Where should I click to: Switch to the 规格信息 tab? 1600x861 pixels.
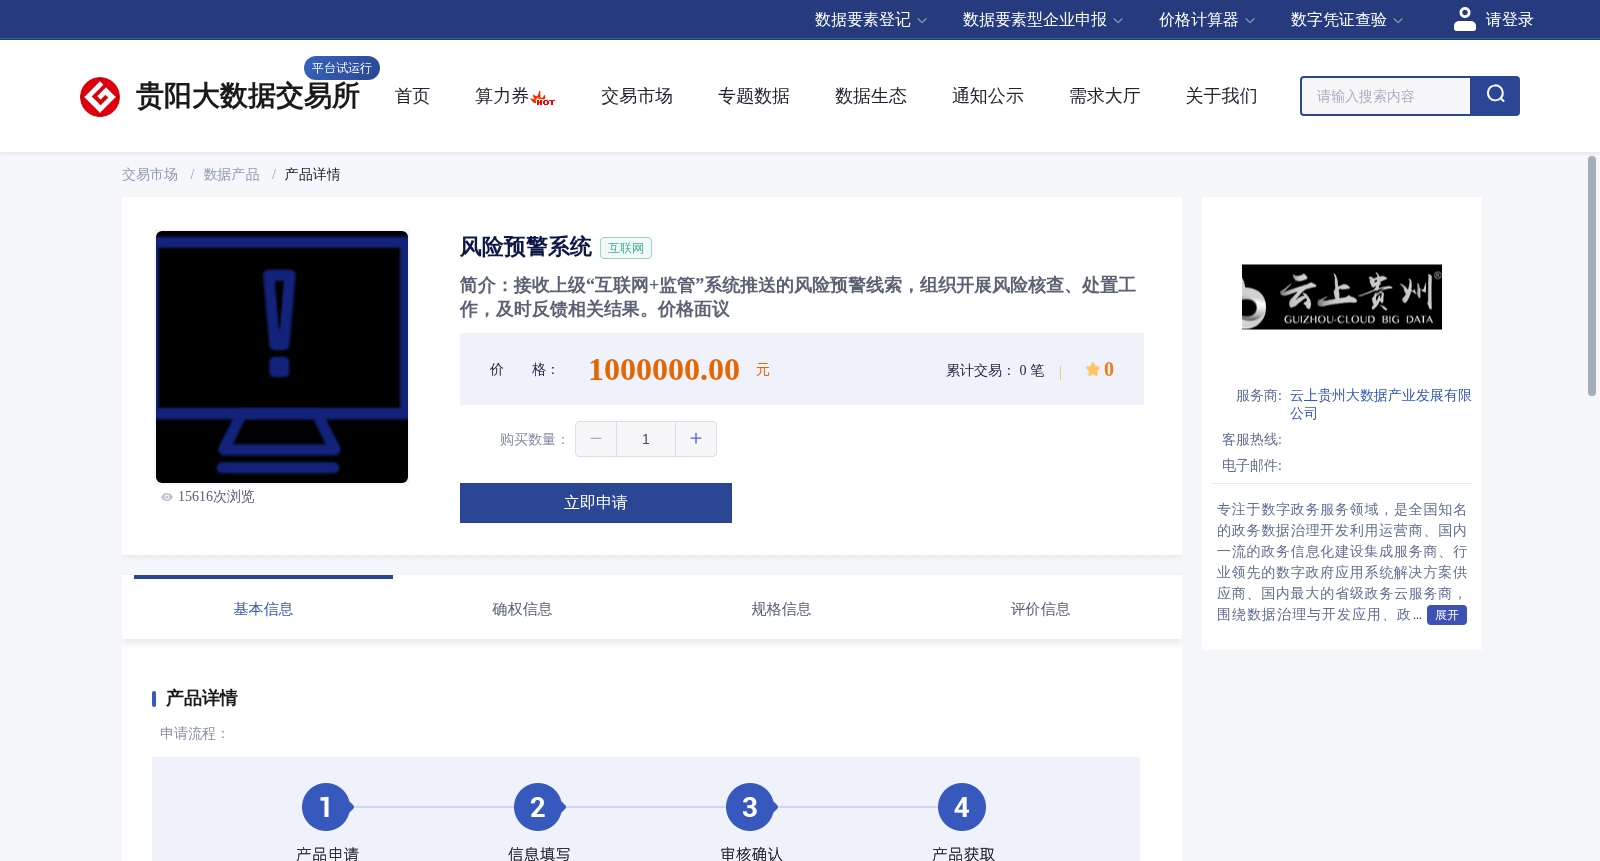click(781, 609)
